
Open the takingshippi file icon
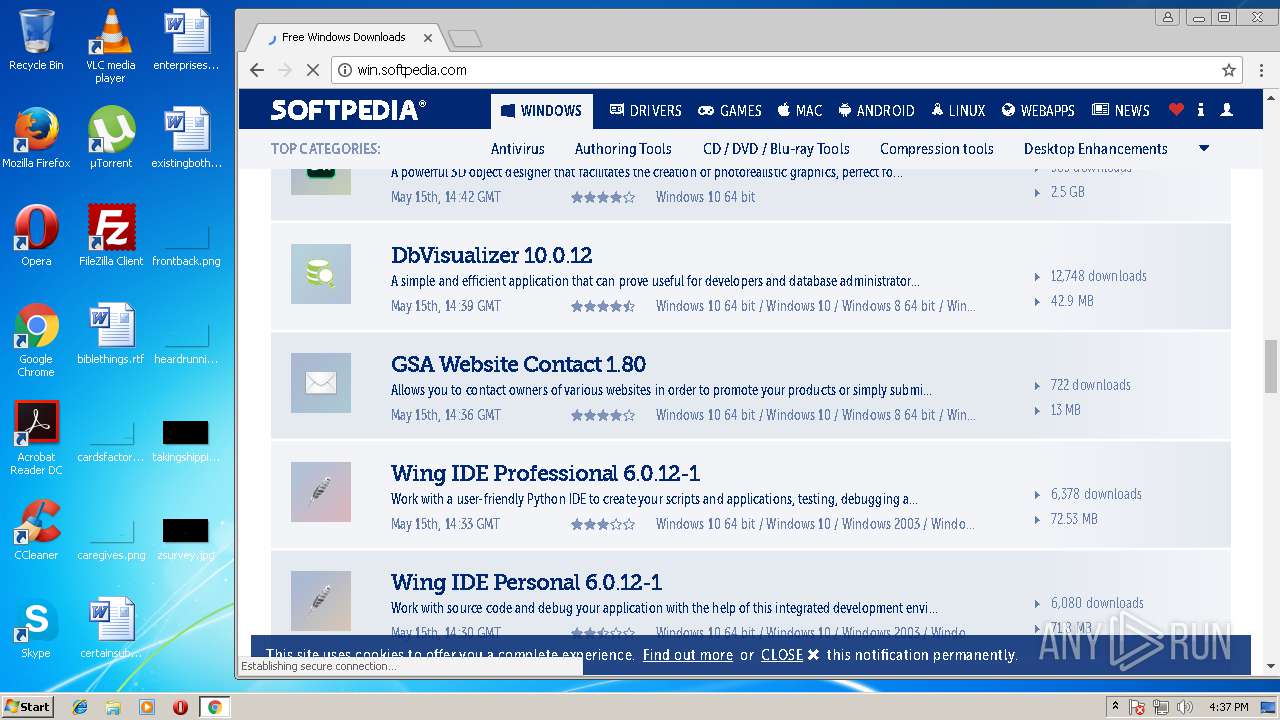point(186,442)
